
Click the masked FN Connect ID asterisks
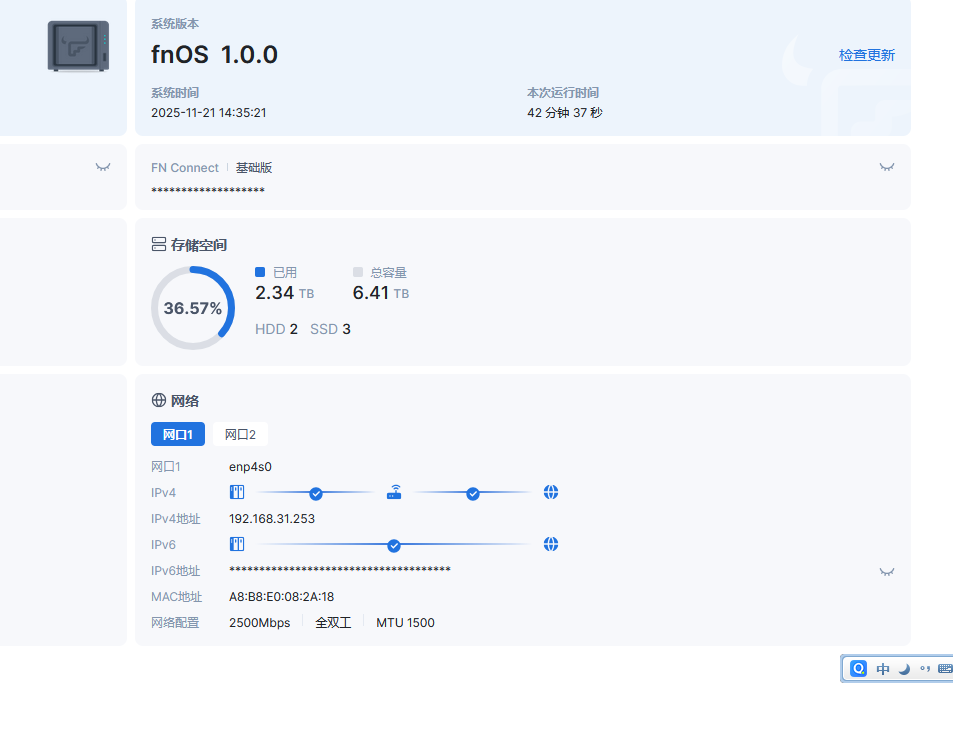click(208, 191)
